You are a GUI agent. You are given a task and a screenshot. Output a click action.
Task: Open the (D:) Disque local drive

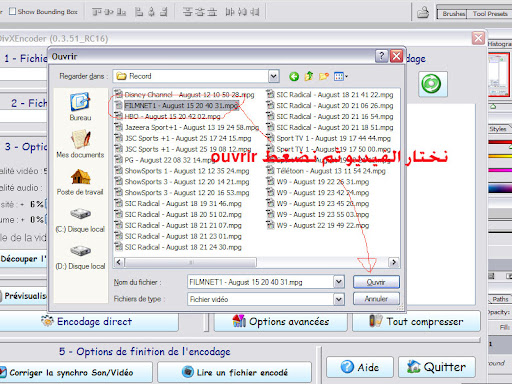[x=80, y=257]
